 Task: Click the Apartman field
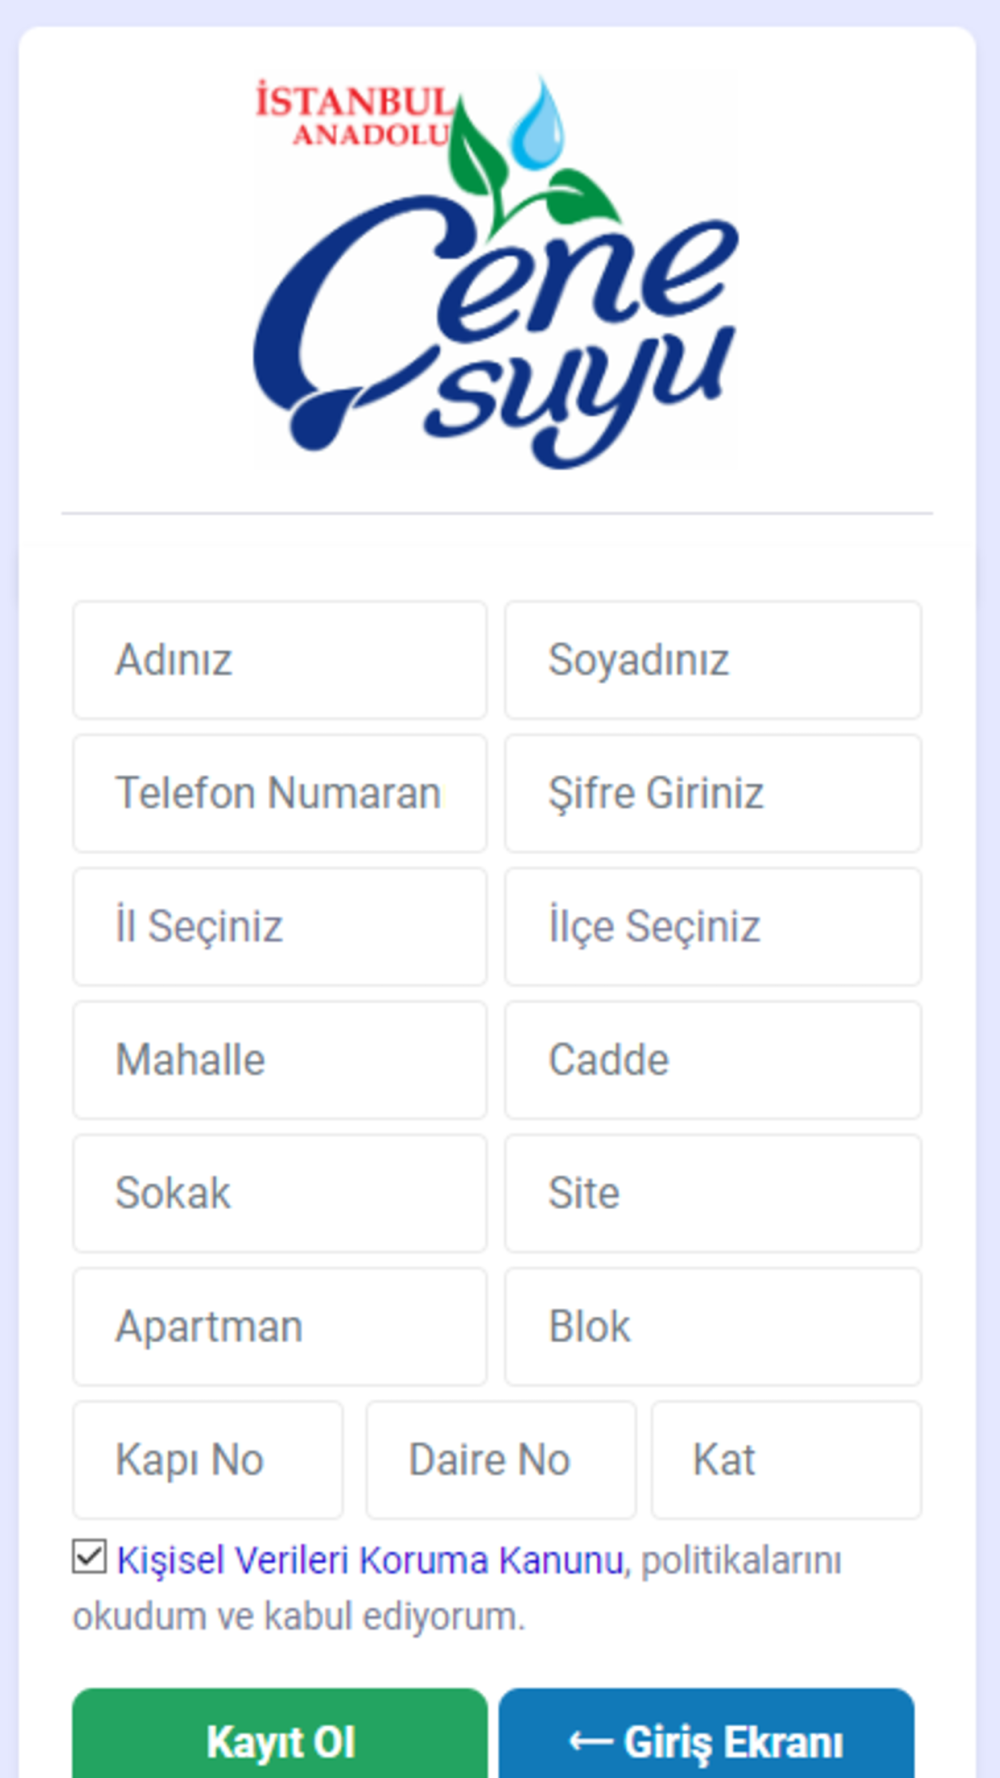[280, 1327]
